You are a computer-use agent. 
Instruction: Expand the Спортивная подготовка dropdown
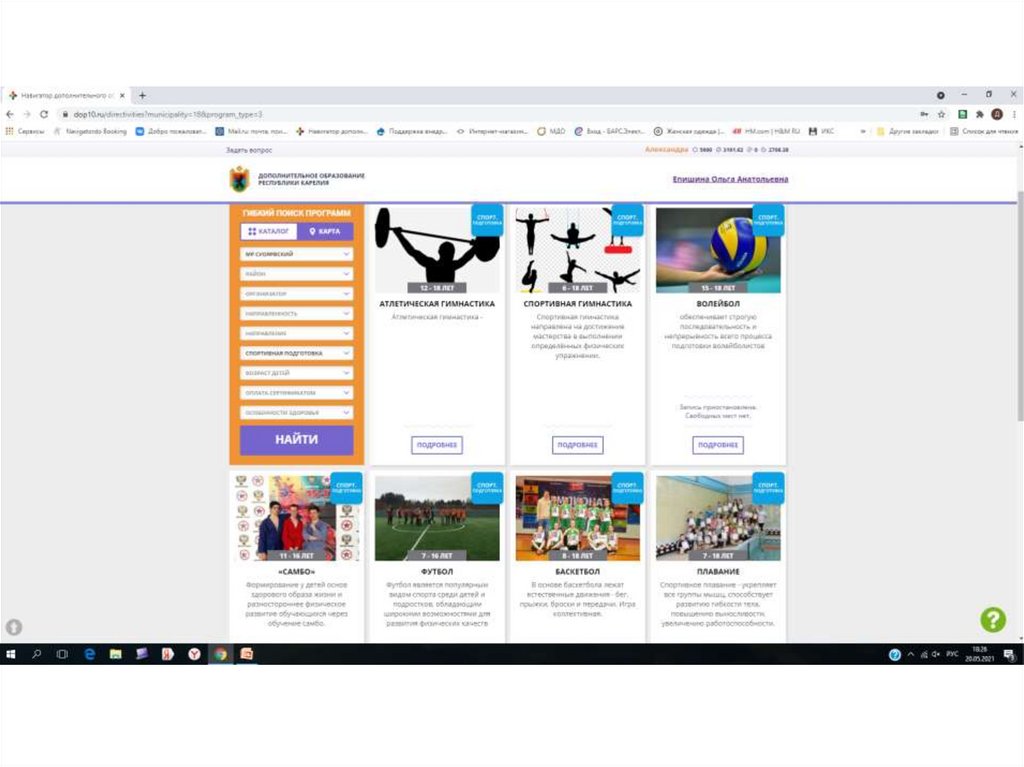pyautogui.click(x=296, y=353)
